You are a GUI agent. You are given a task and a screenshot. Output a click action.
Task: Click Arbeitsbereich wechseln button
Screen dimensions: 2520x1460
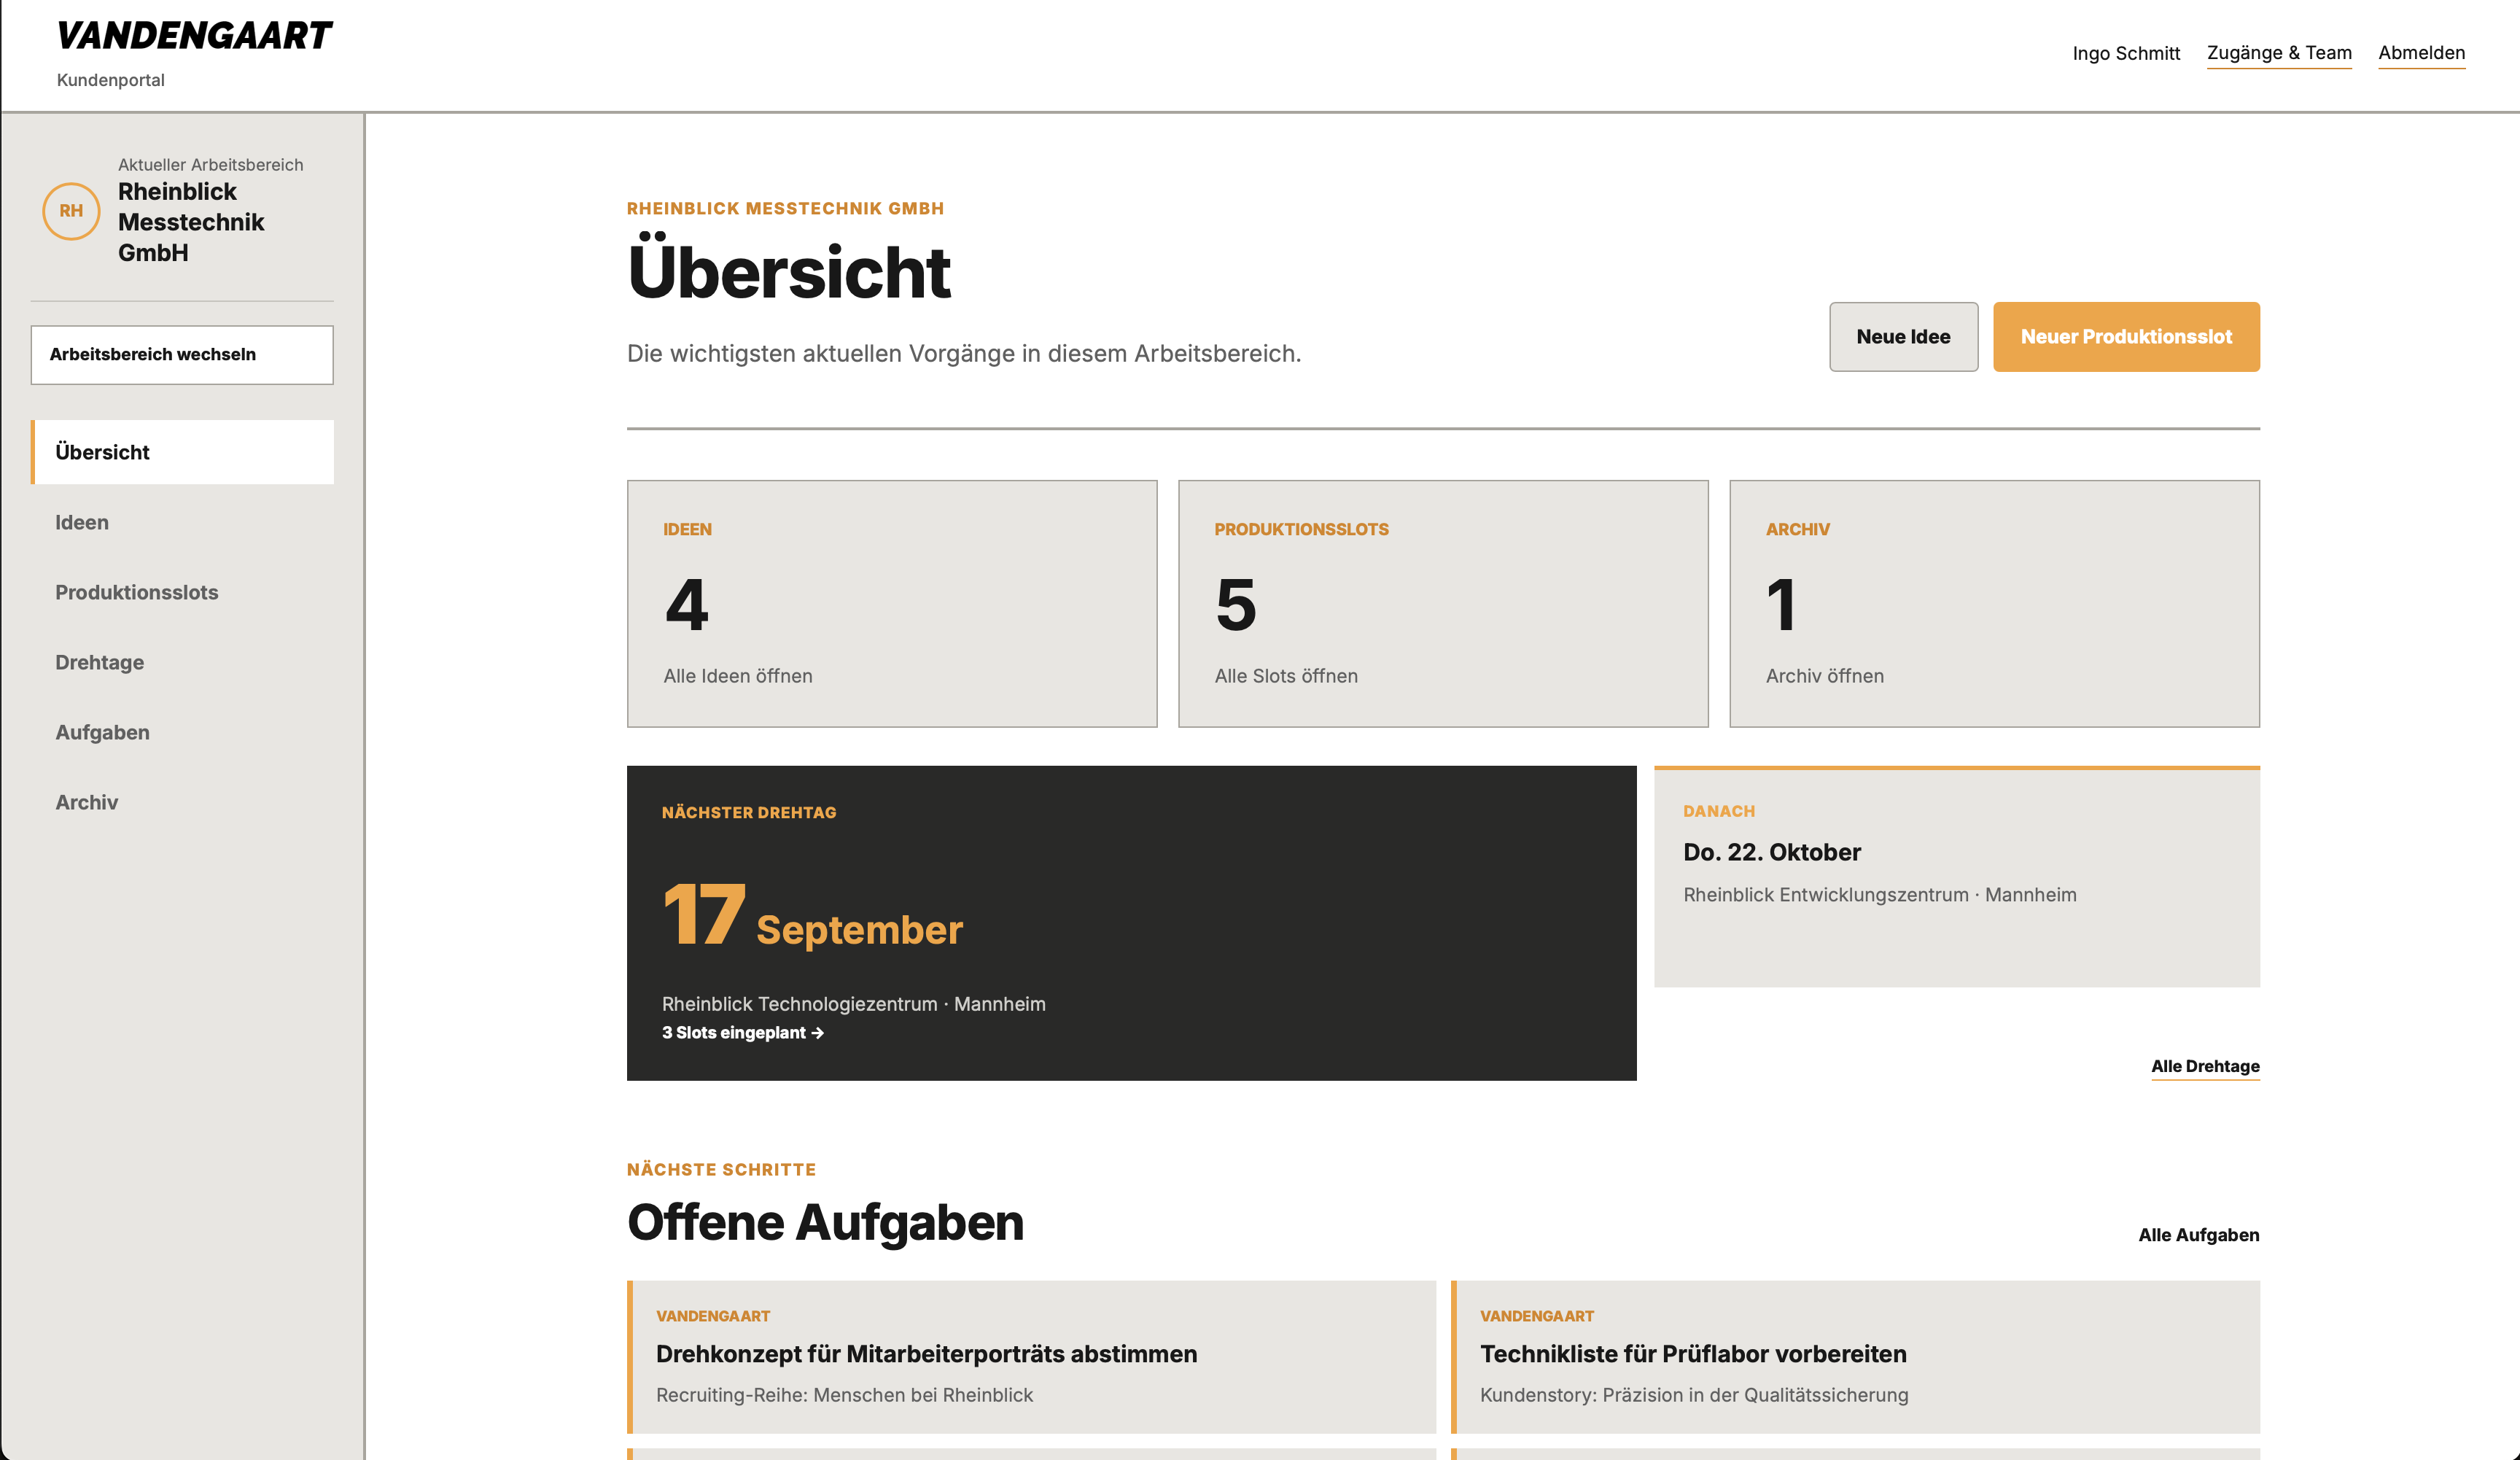pos(182,354)
